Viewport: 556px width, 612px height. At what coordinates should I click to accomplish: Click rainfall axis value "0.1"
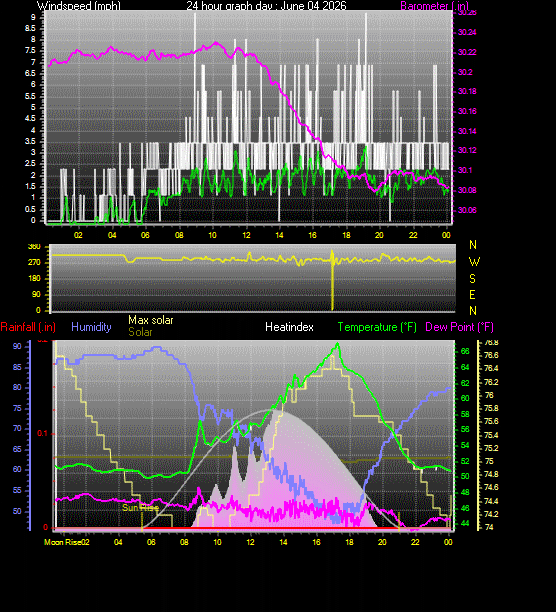tap(42, 433)
